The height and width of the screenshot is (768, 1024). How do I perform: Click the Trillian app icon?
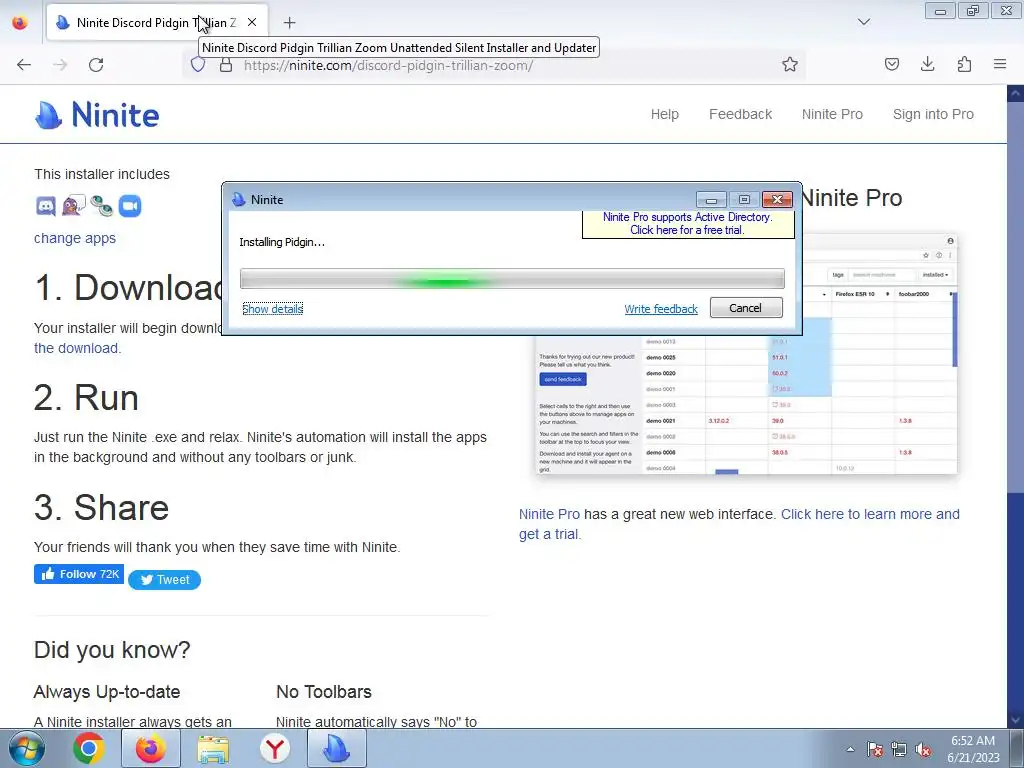102,206
